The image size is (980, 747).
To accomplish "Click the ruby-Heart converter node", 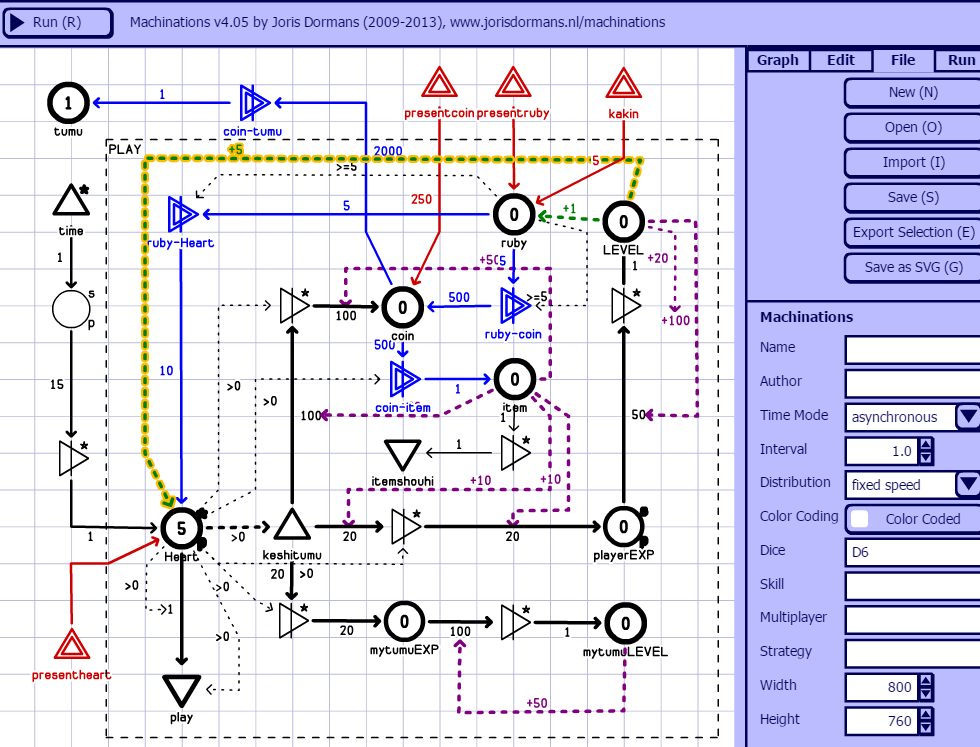I will coord(182,213).
